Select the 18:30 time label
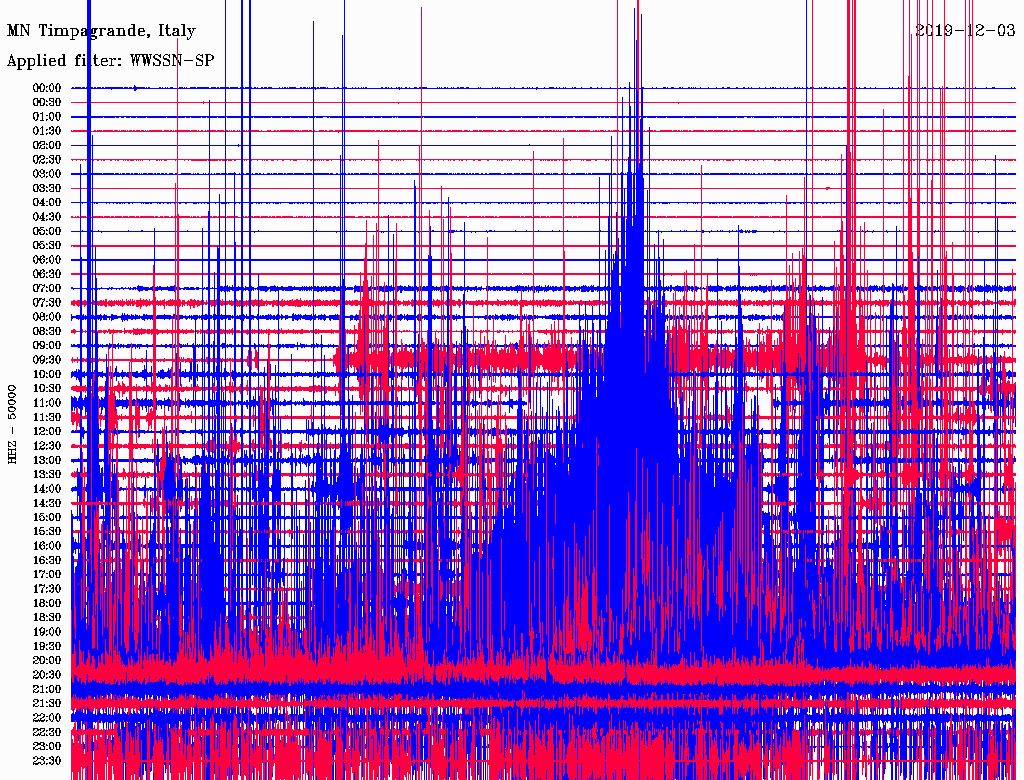 [47, 617]
